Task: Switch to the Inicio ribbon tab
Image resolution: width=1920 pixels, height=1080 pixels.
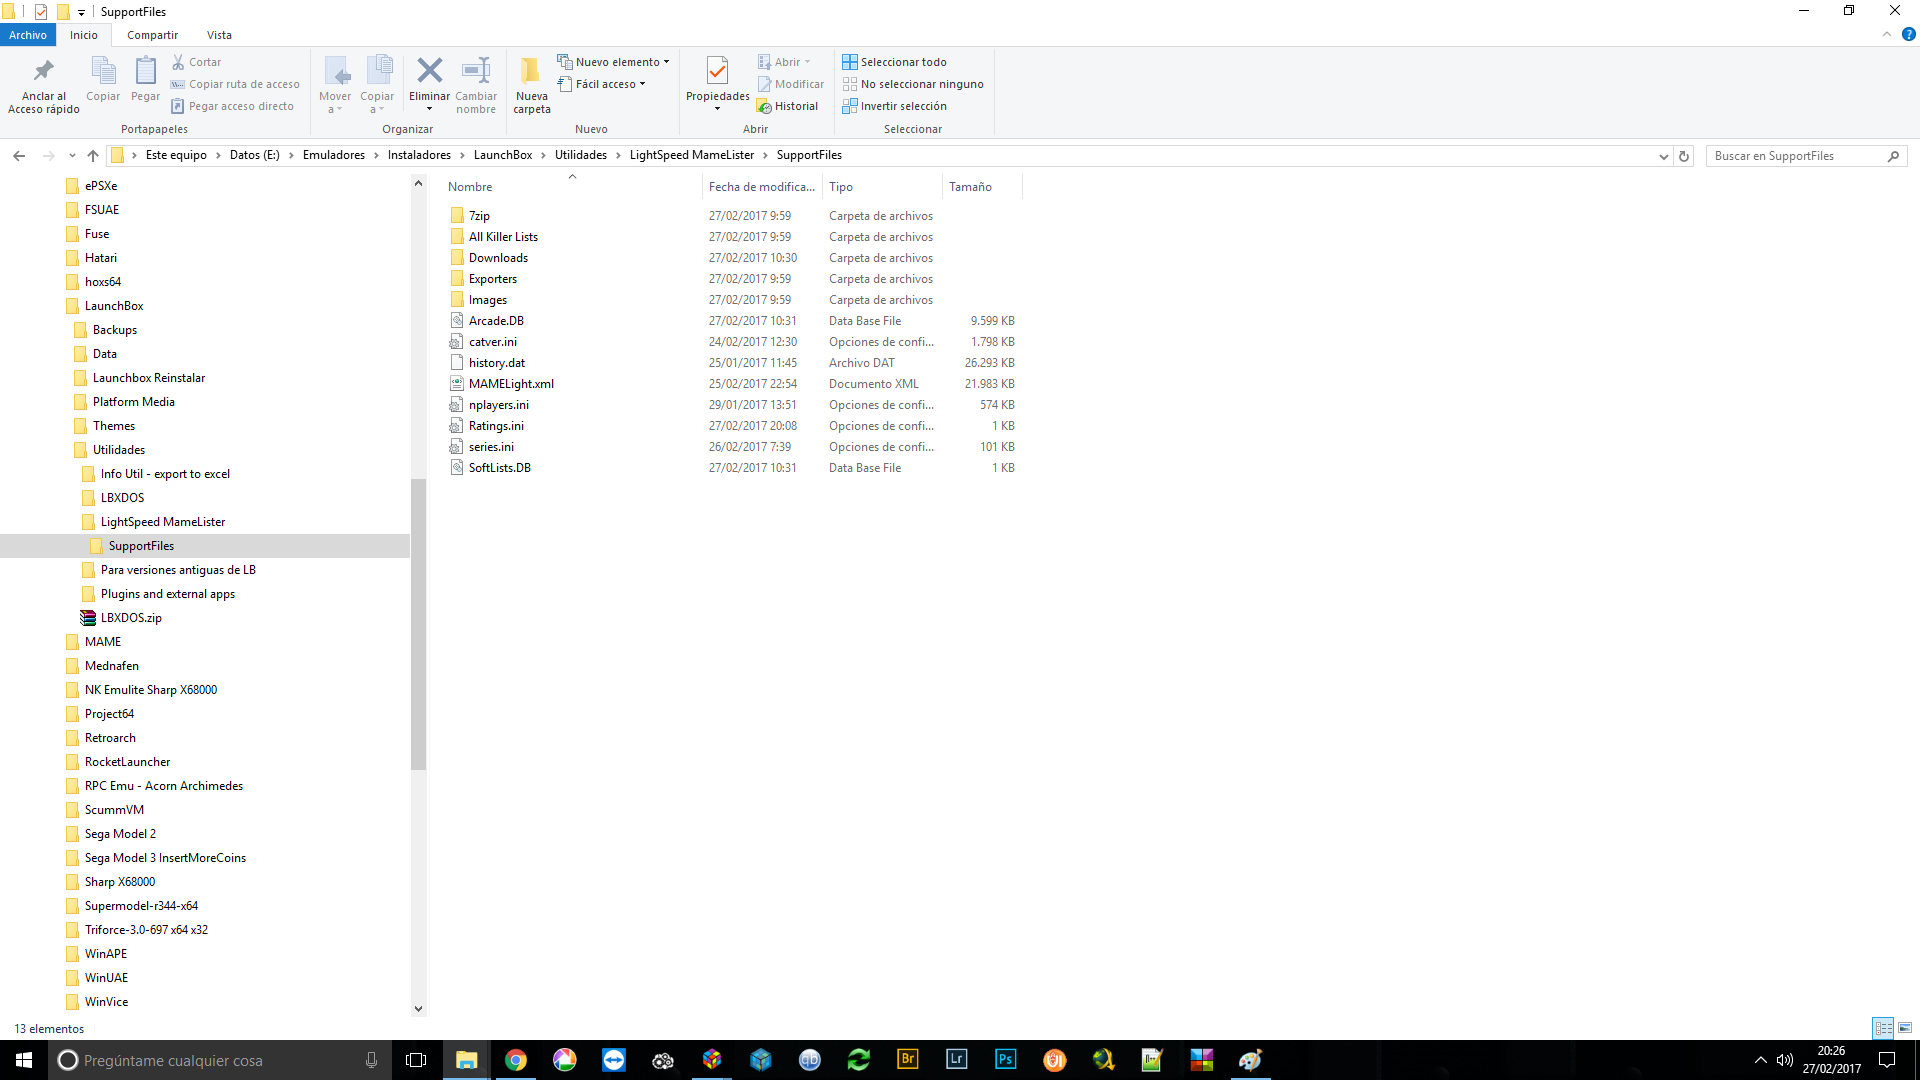Action: (x=84, y=35)
